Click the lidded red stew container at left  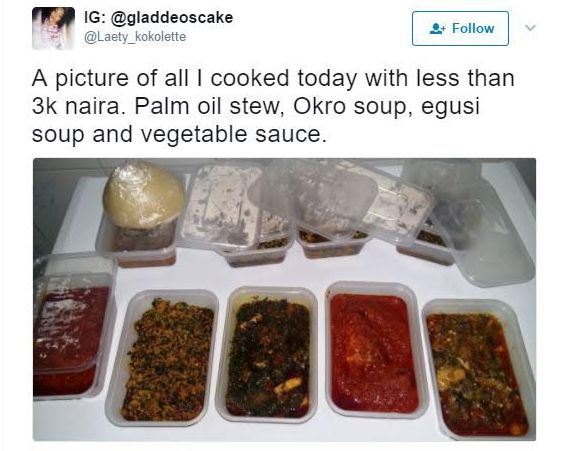(x=74, y=327)
